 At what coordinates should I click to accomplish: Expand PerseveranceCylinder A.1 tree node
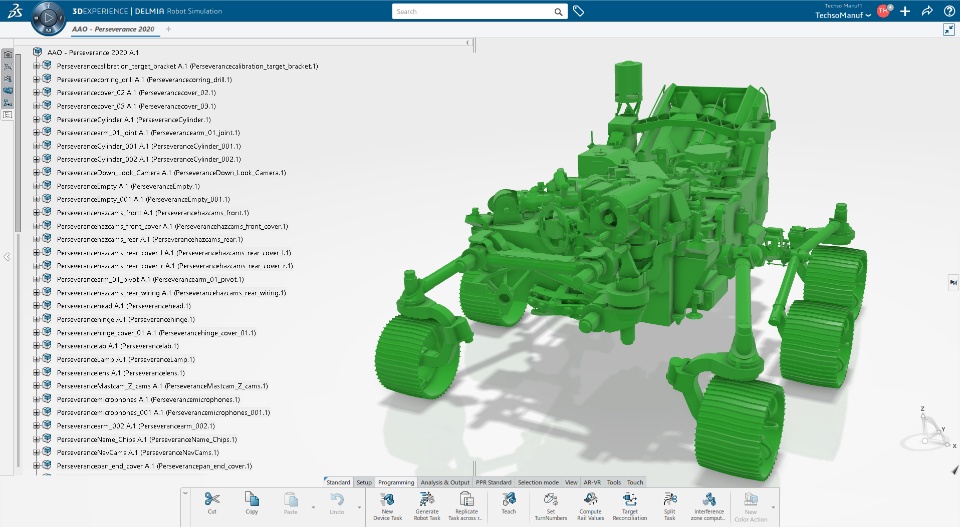point(36,119)
